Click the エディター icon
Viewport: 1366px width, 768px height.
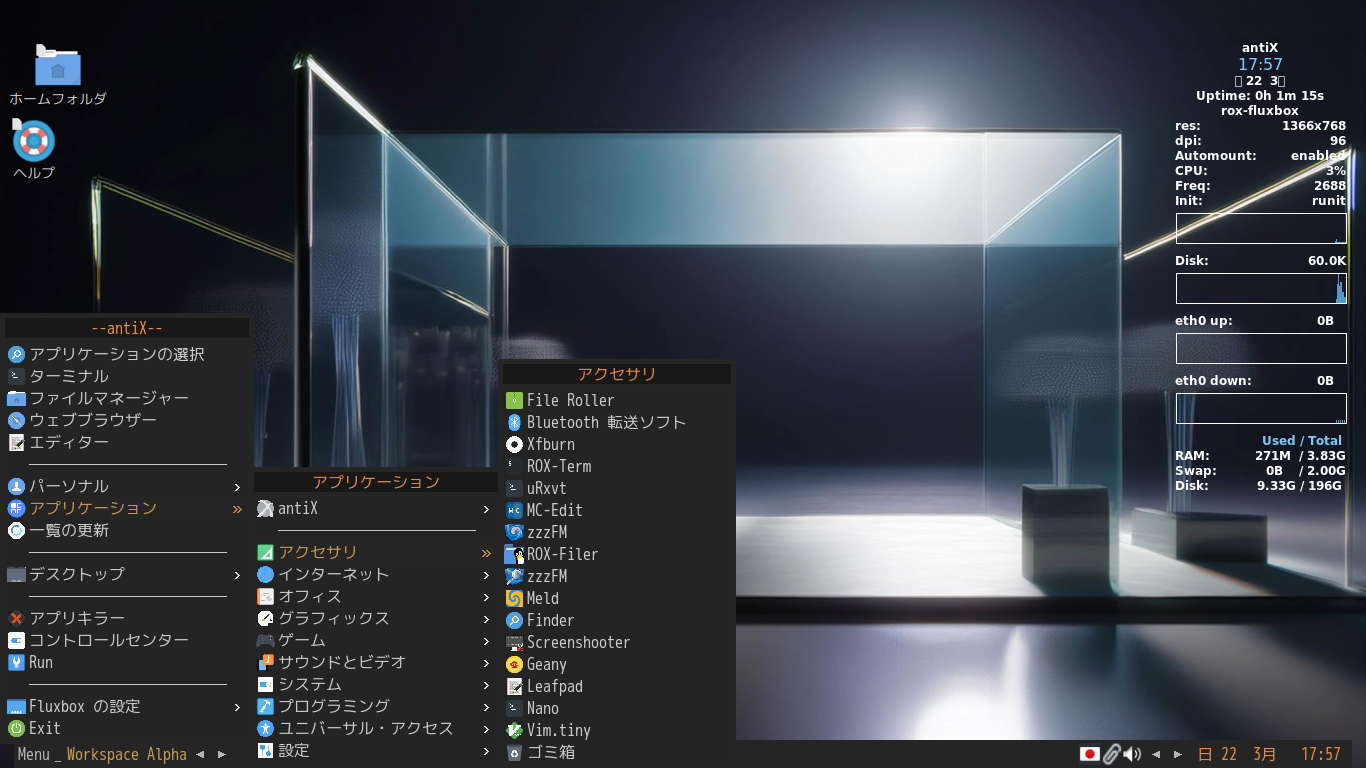coord(16,442)
